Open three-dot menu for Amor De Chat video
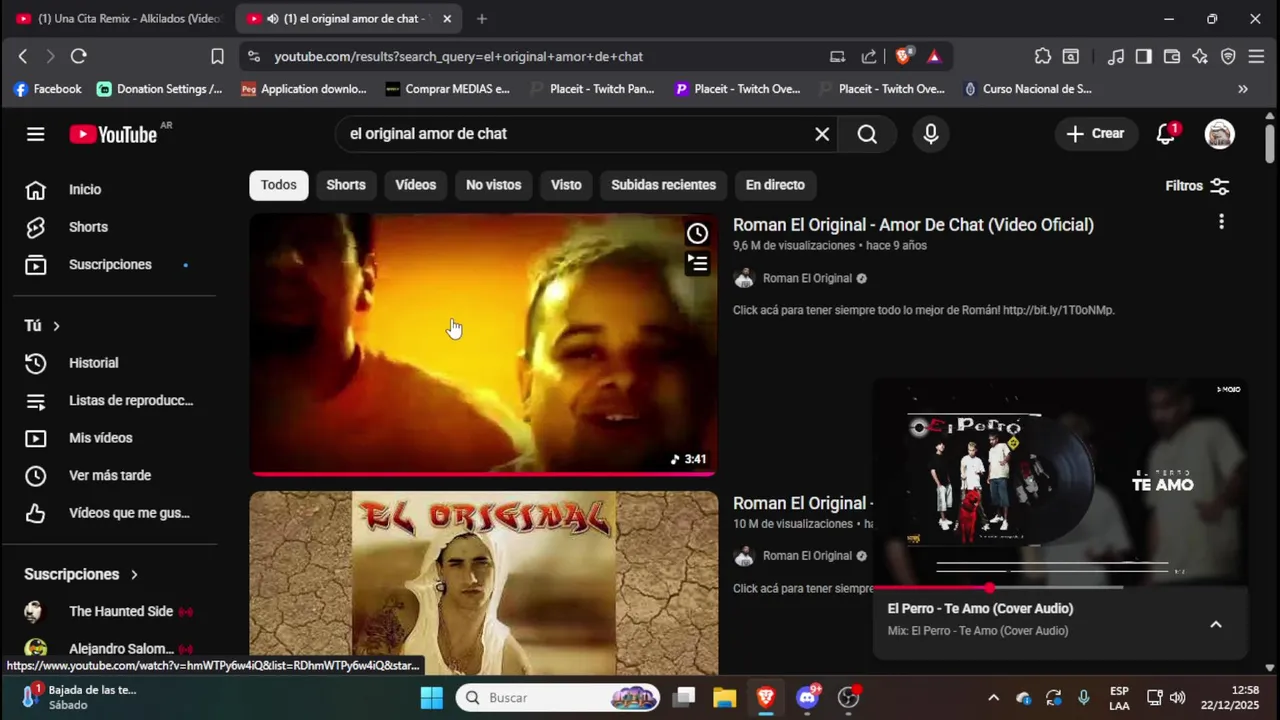Screen dimensions: 1280x720 [1221, 222]
